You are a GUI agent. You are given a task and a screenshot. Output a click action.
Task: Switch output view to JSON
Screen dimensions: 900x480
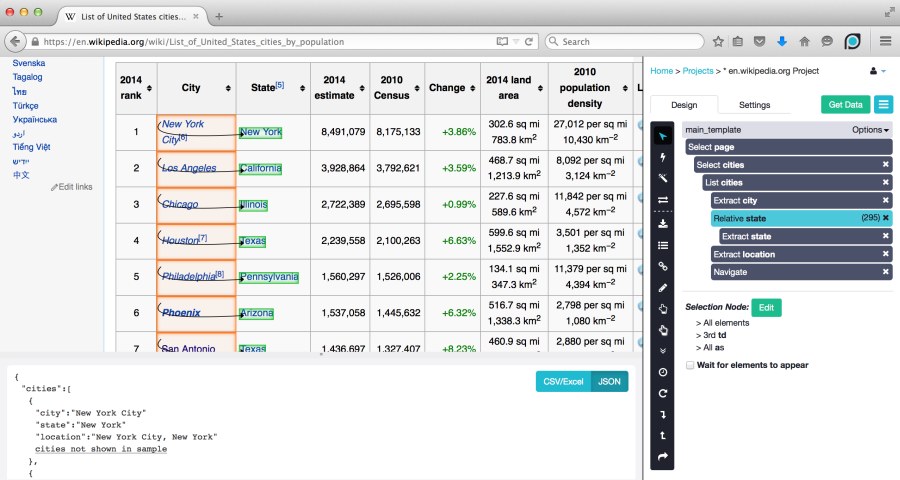pos(609,381)
